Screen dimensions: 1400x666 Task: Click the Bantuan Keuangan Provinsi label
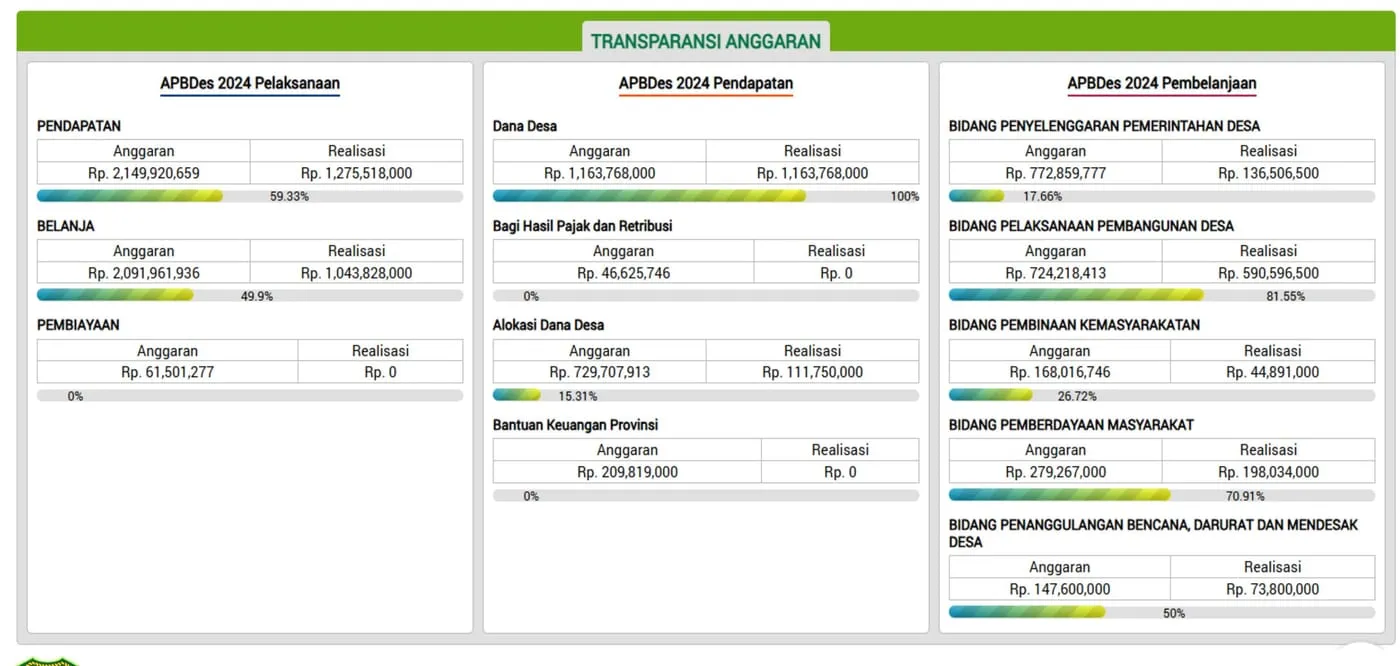pos(576,425)
